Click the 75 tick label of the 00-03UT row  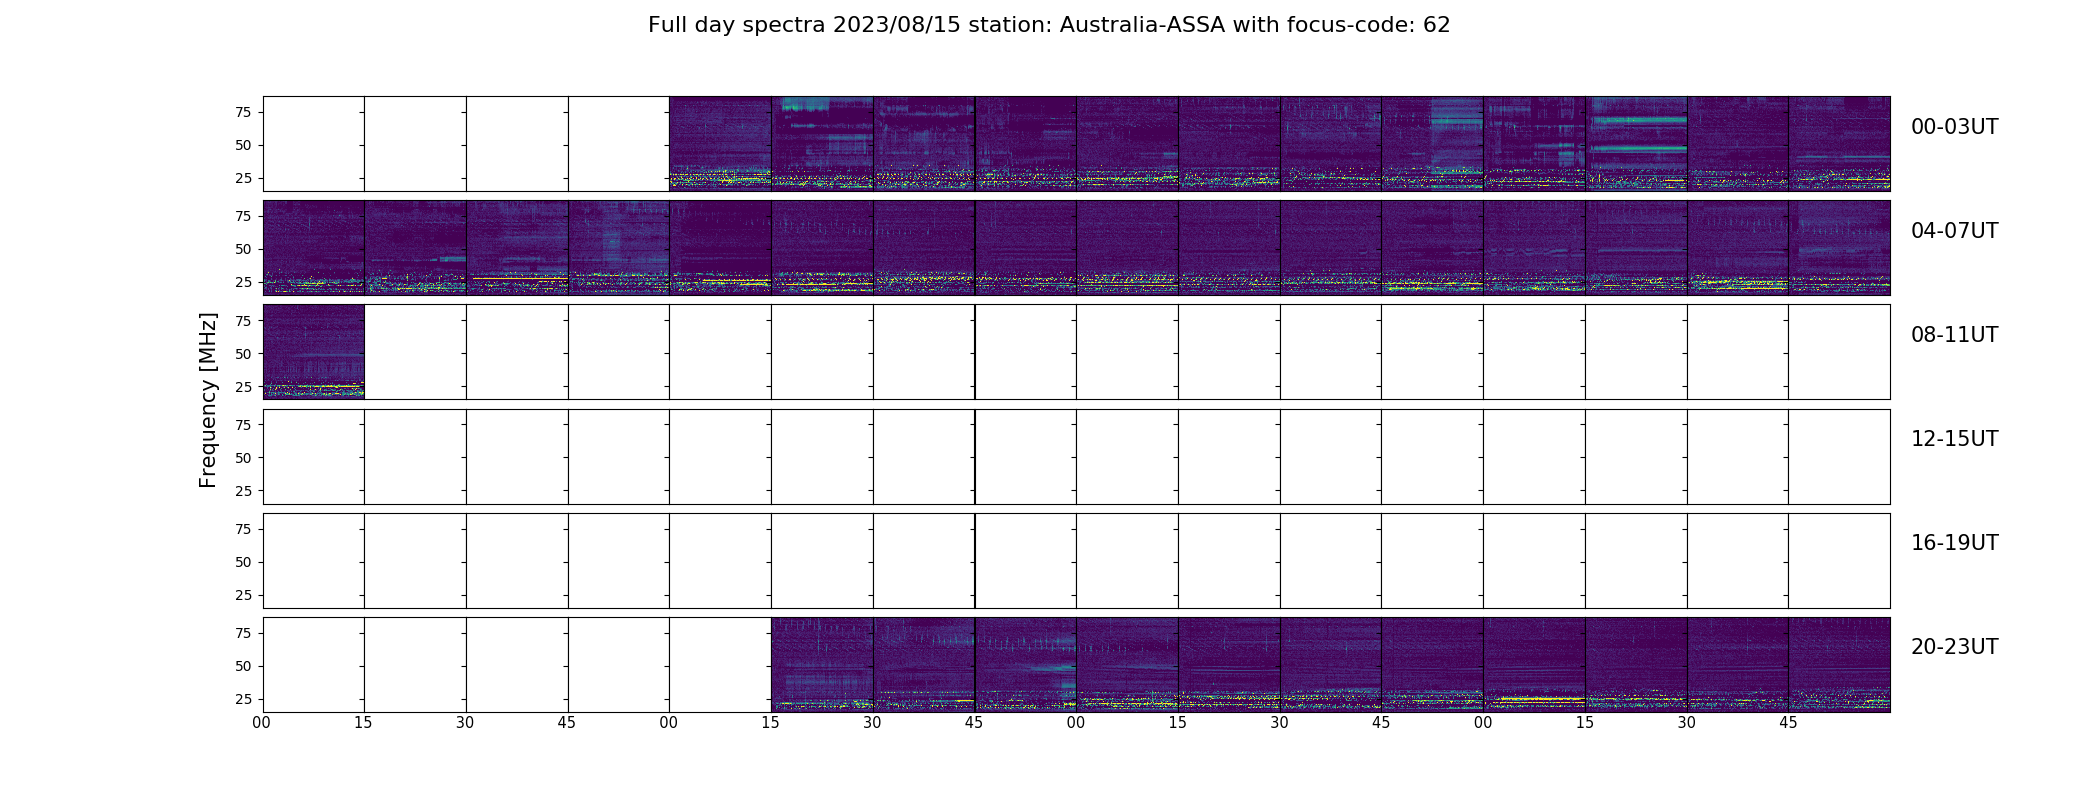(243, 112)
